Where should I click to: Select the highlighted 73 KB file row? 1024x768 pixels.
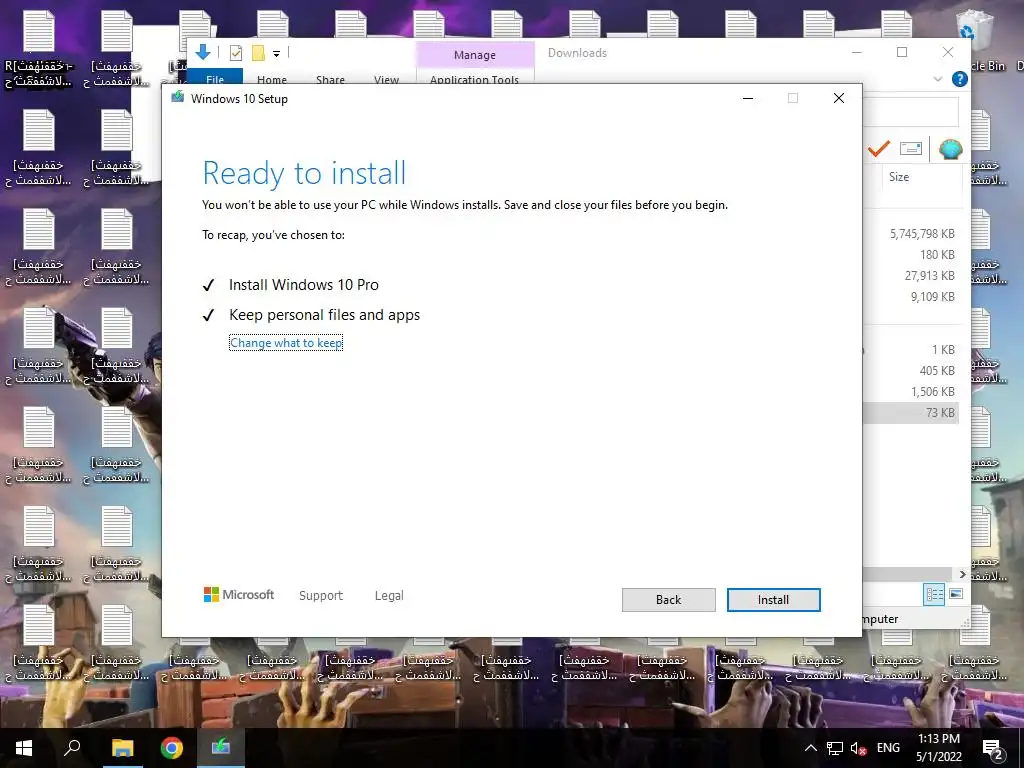click(x=911, y=412)
